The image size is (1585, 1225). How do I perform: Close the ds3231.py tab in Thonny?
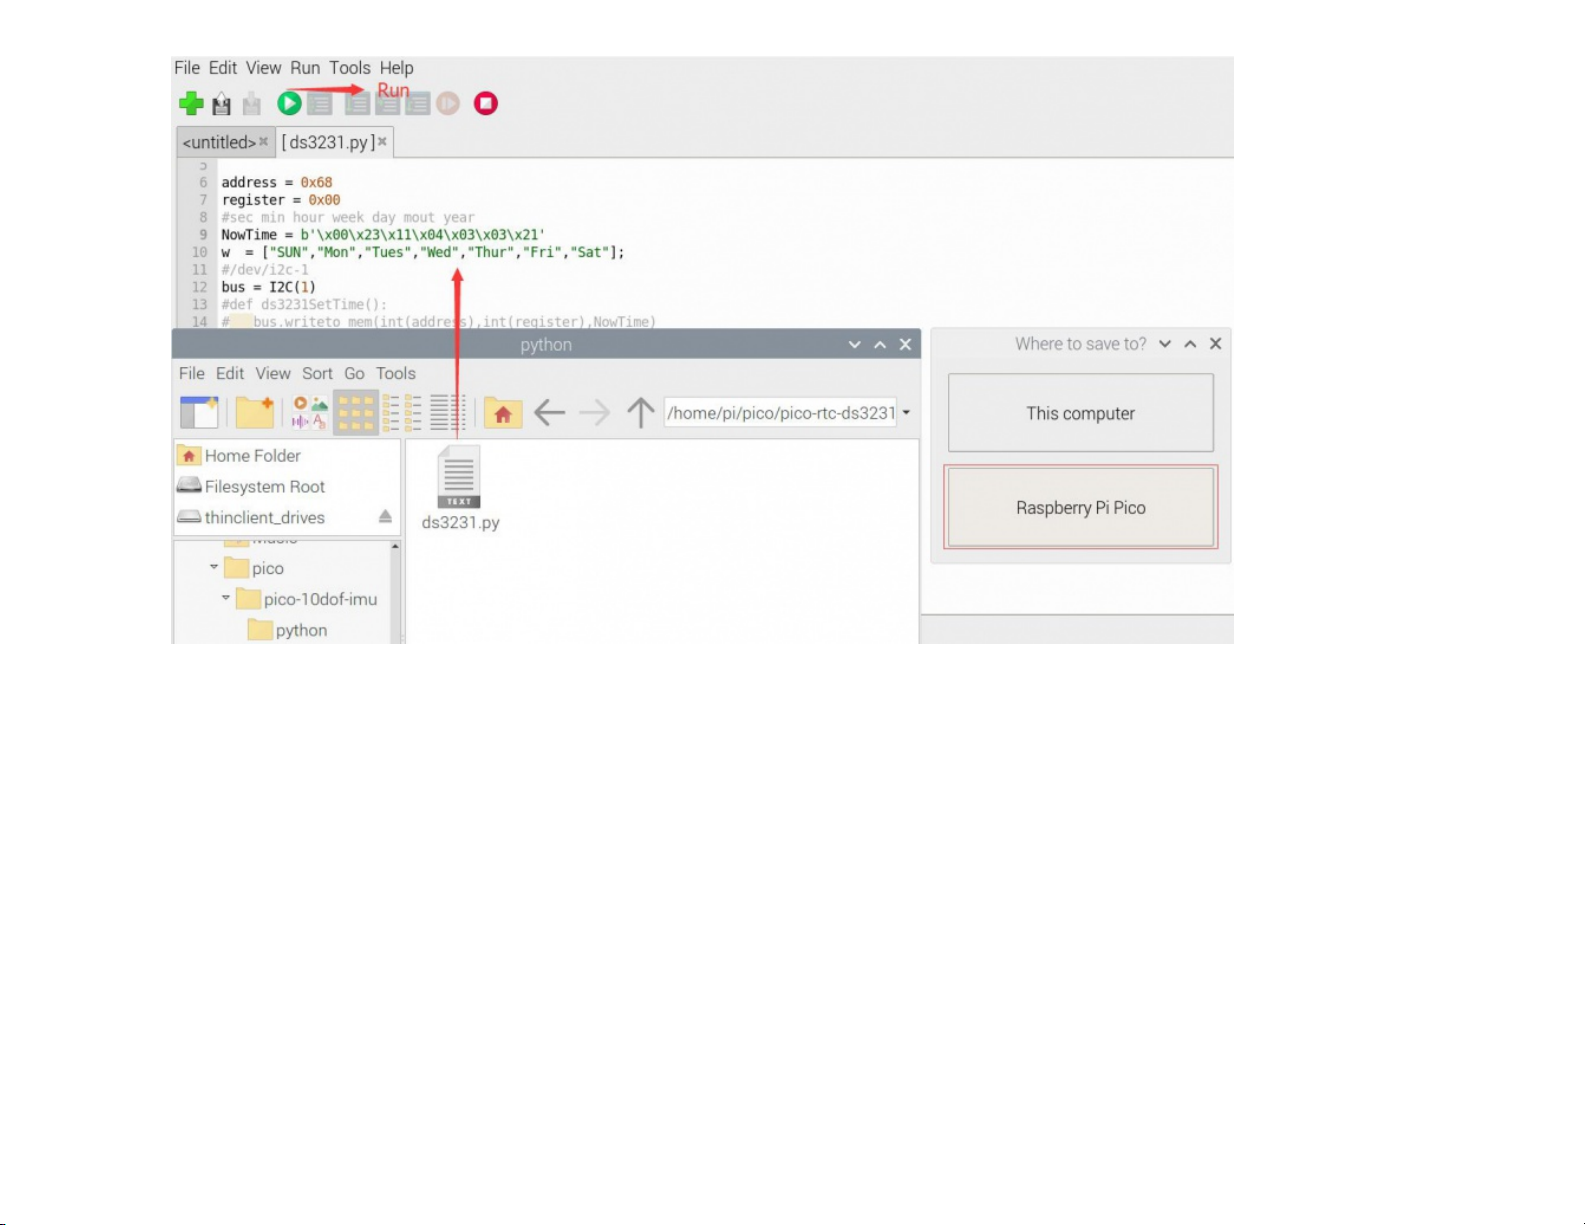382,142
